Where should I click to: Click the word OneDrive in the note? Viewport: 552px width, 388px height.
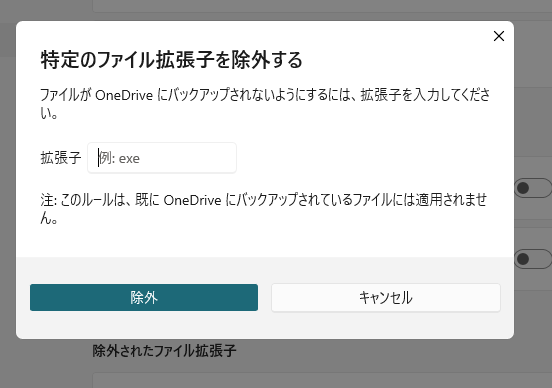(192, 200)
